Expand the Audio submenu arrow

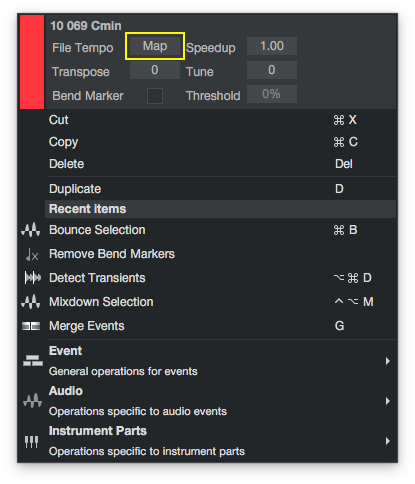point(387,401)
